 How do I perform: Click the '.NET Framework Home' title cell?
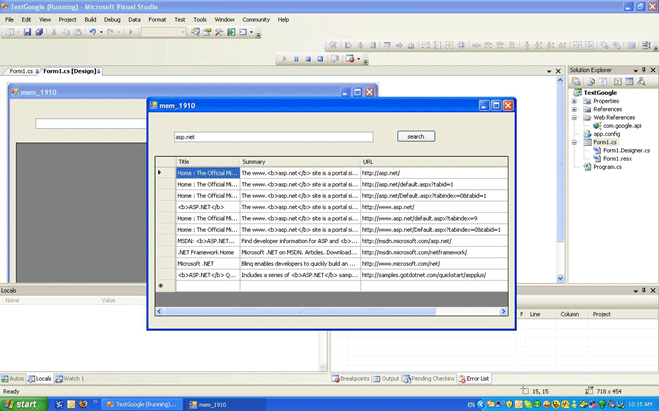tap(208, 252)
